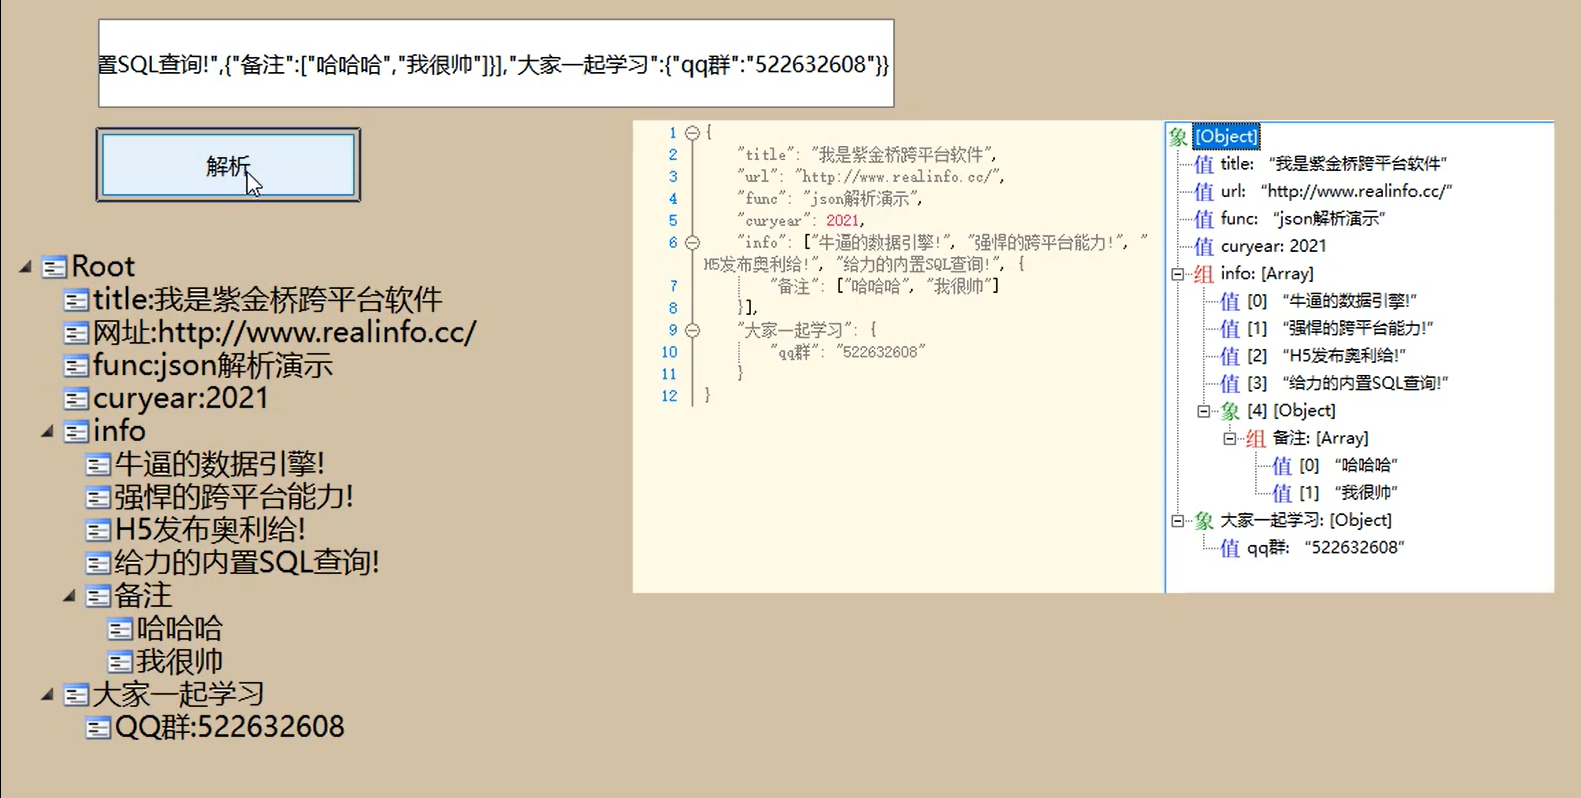Click icon beside curyear:2021 in left tree
This screenshot has height=798, width=1581.
[x=76, y=399]
